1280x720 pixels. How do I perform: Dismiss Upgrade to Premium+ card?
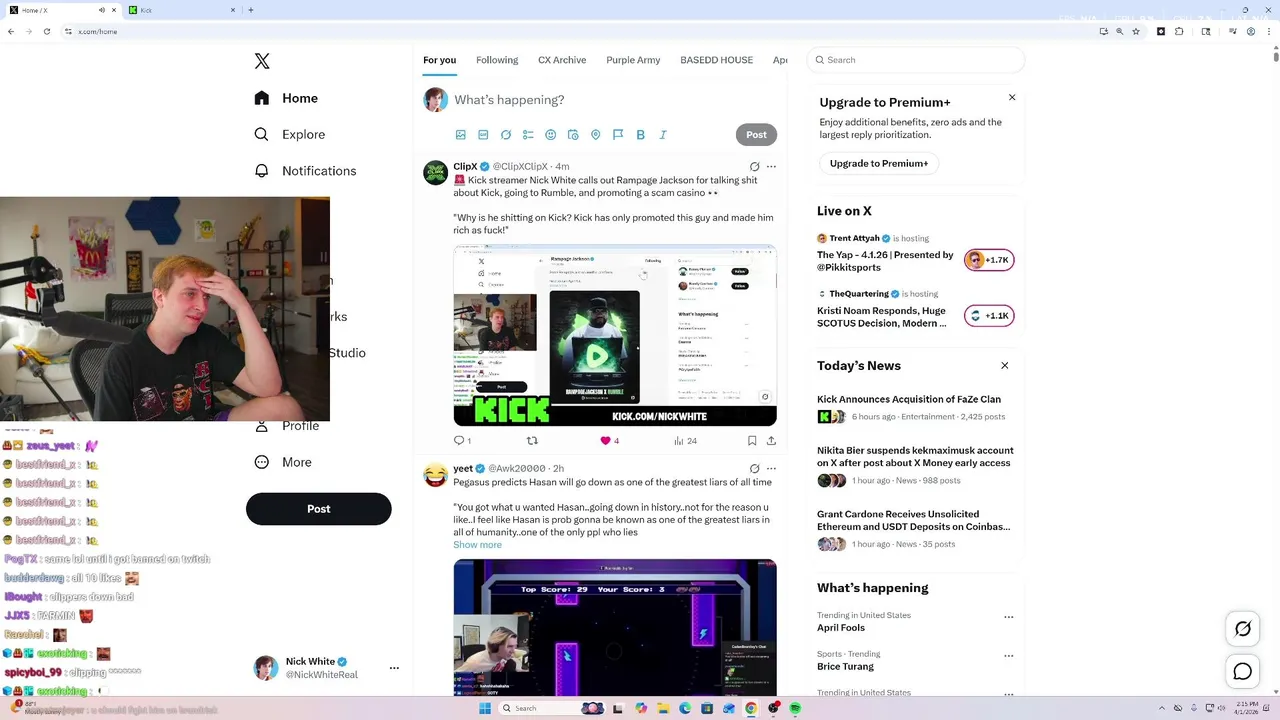tap(1012, 97)
